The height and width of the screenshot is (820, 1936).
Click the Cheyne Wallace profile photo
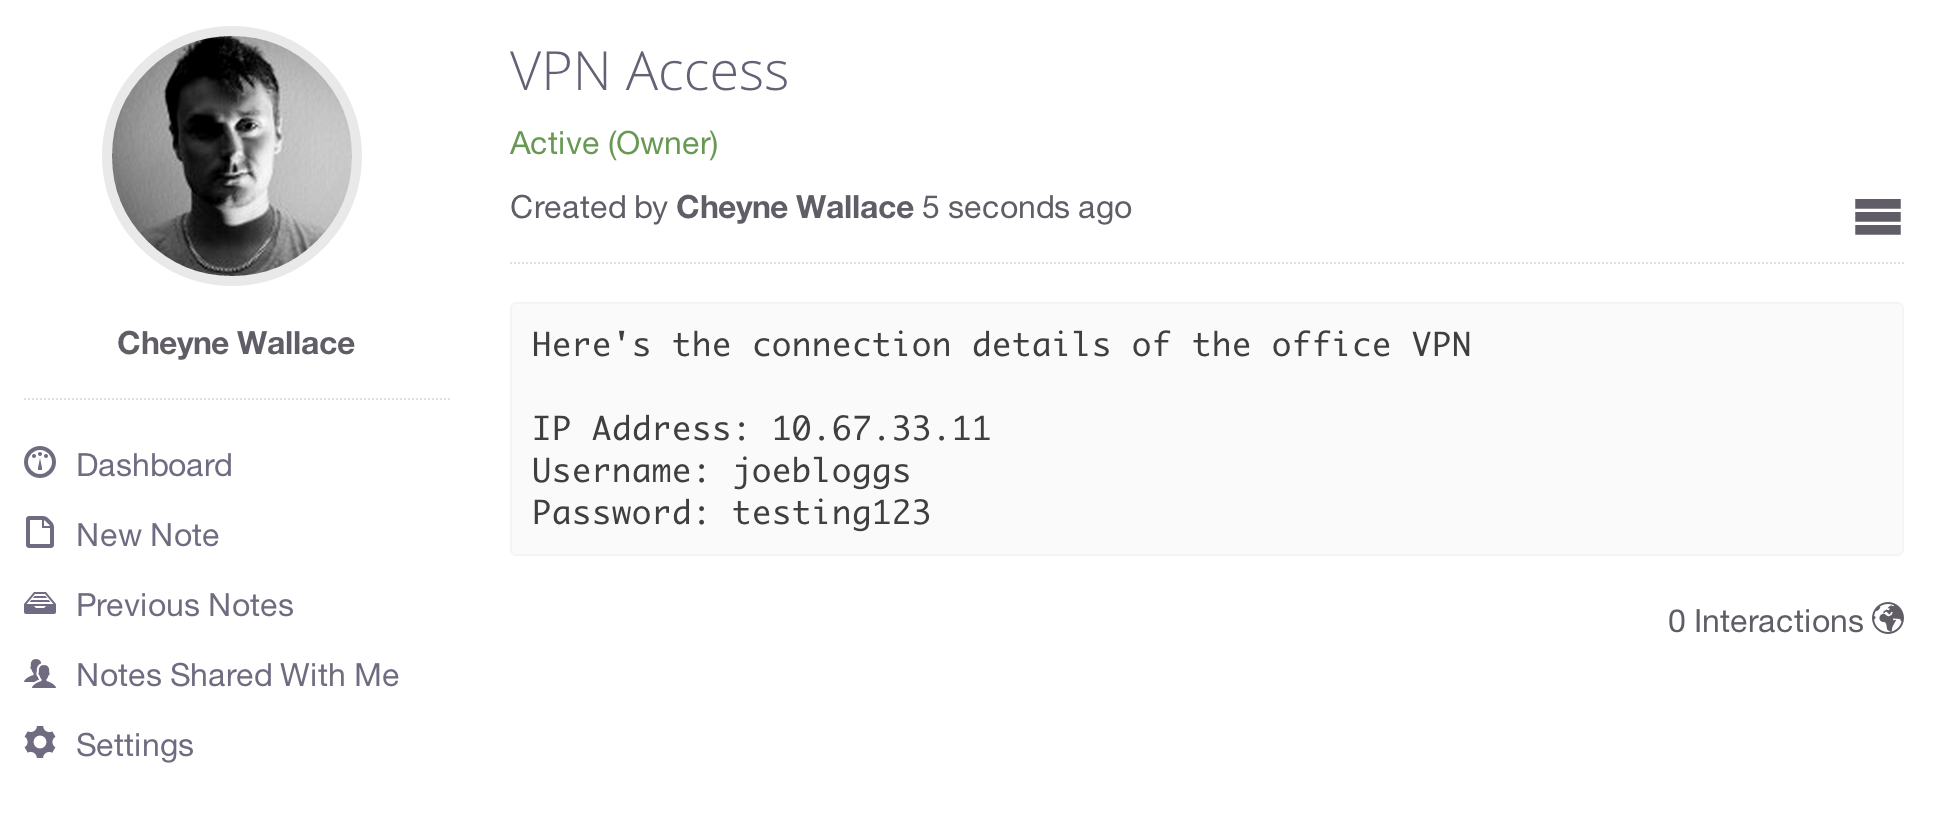[232, 156]
